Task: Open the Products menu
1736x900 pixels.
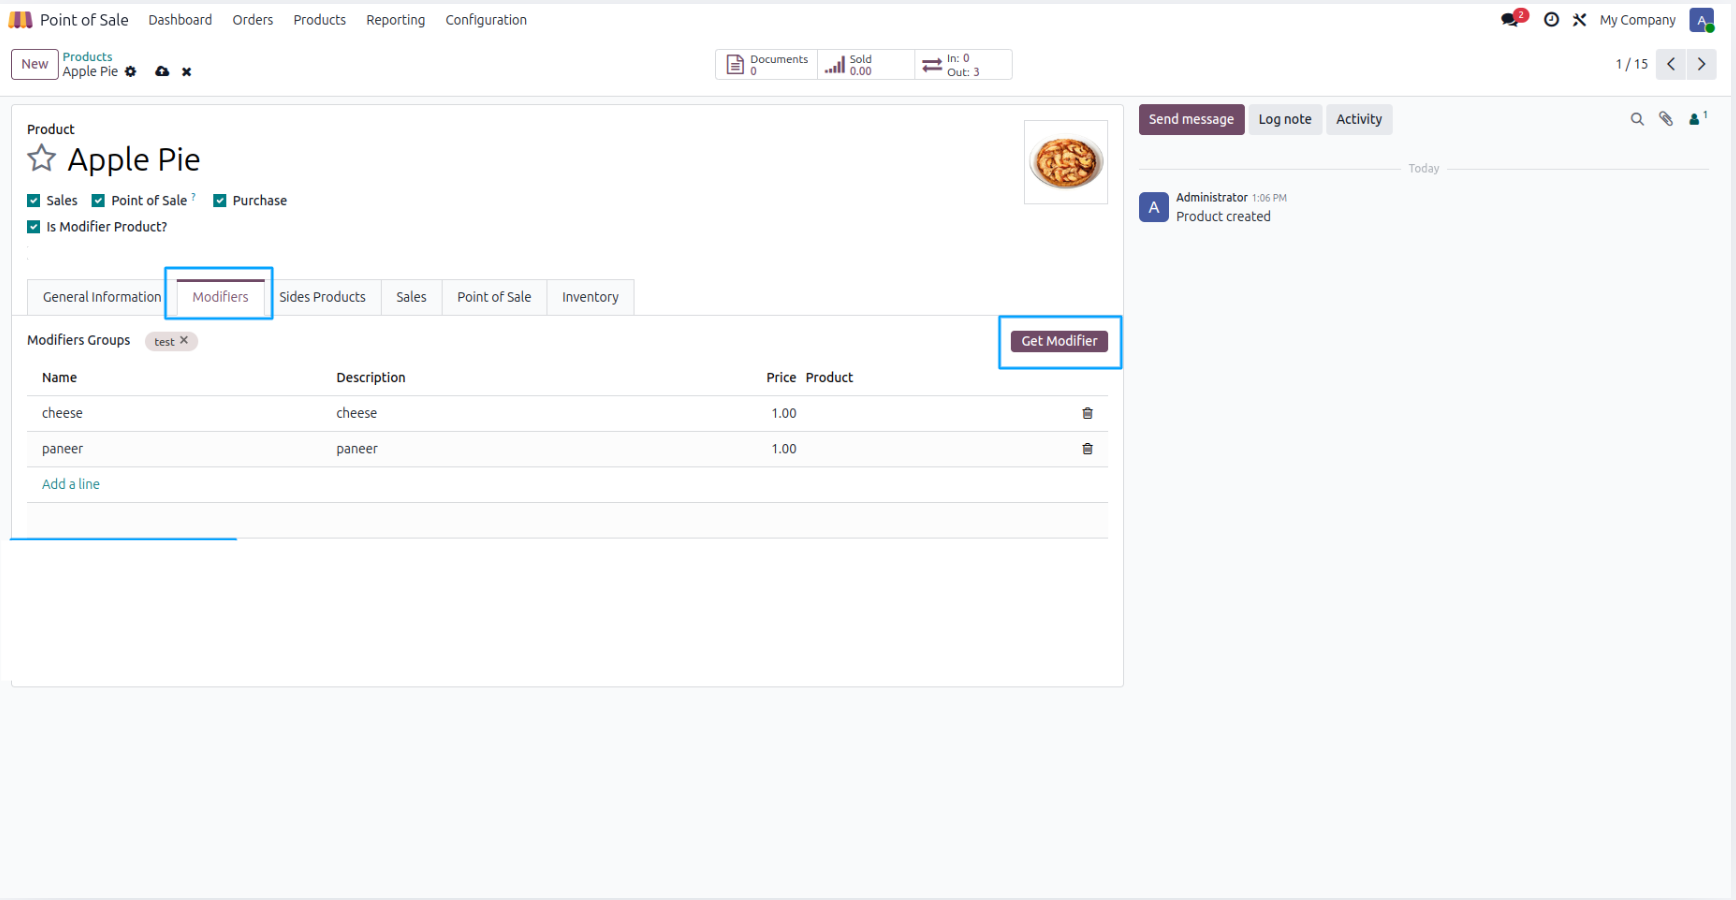Action: point(320,20)
